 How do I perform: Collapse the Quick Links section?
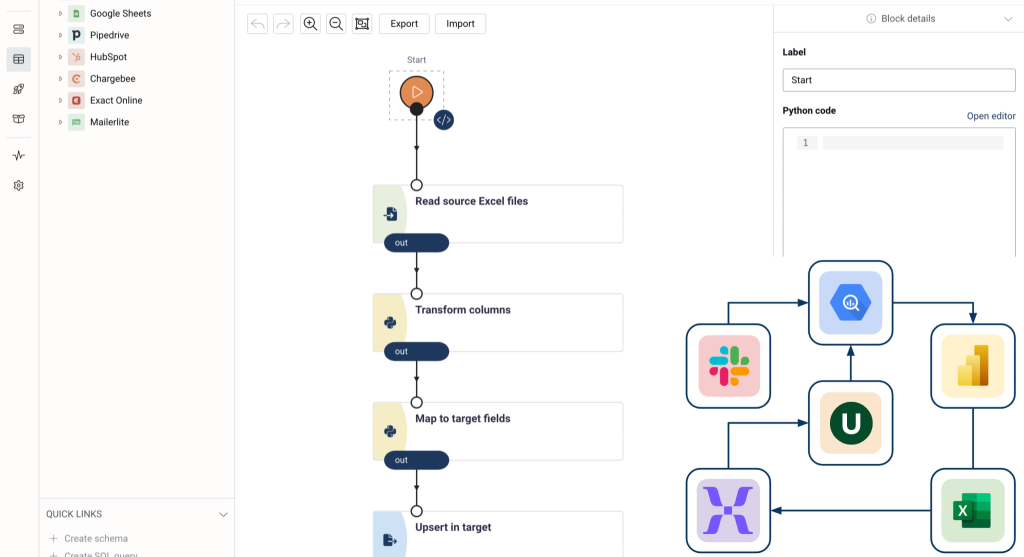(223, 515)
